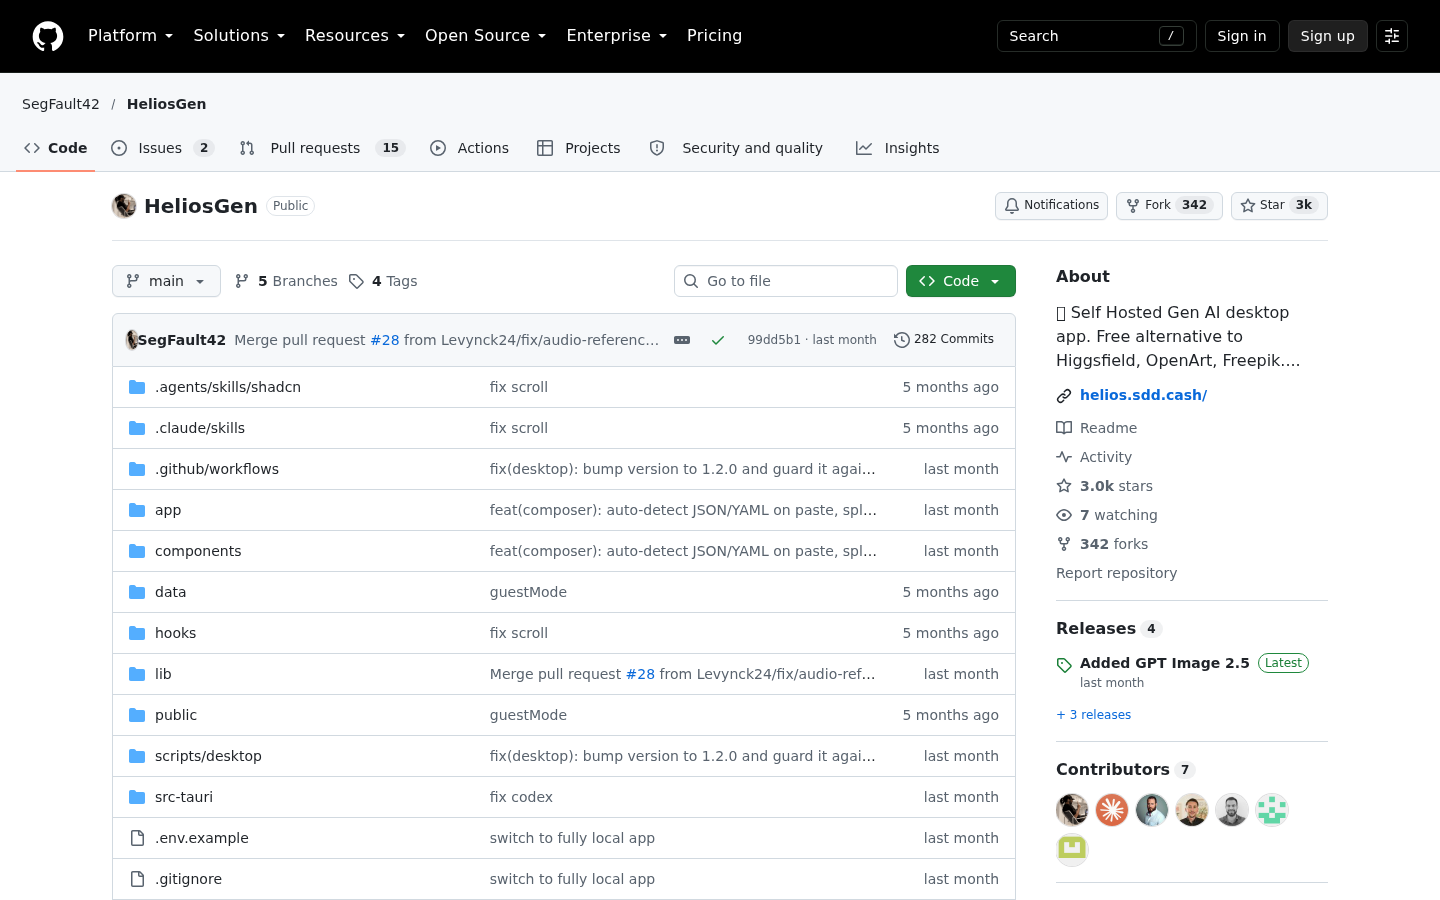Expand the Open Source dropdown menu

point(485,36)
